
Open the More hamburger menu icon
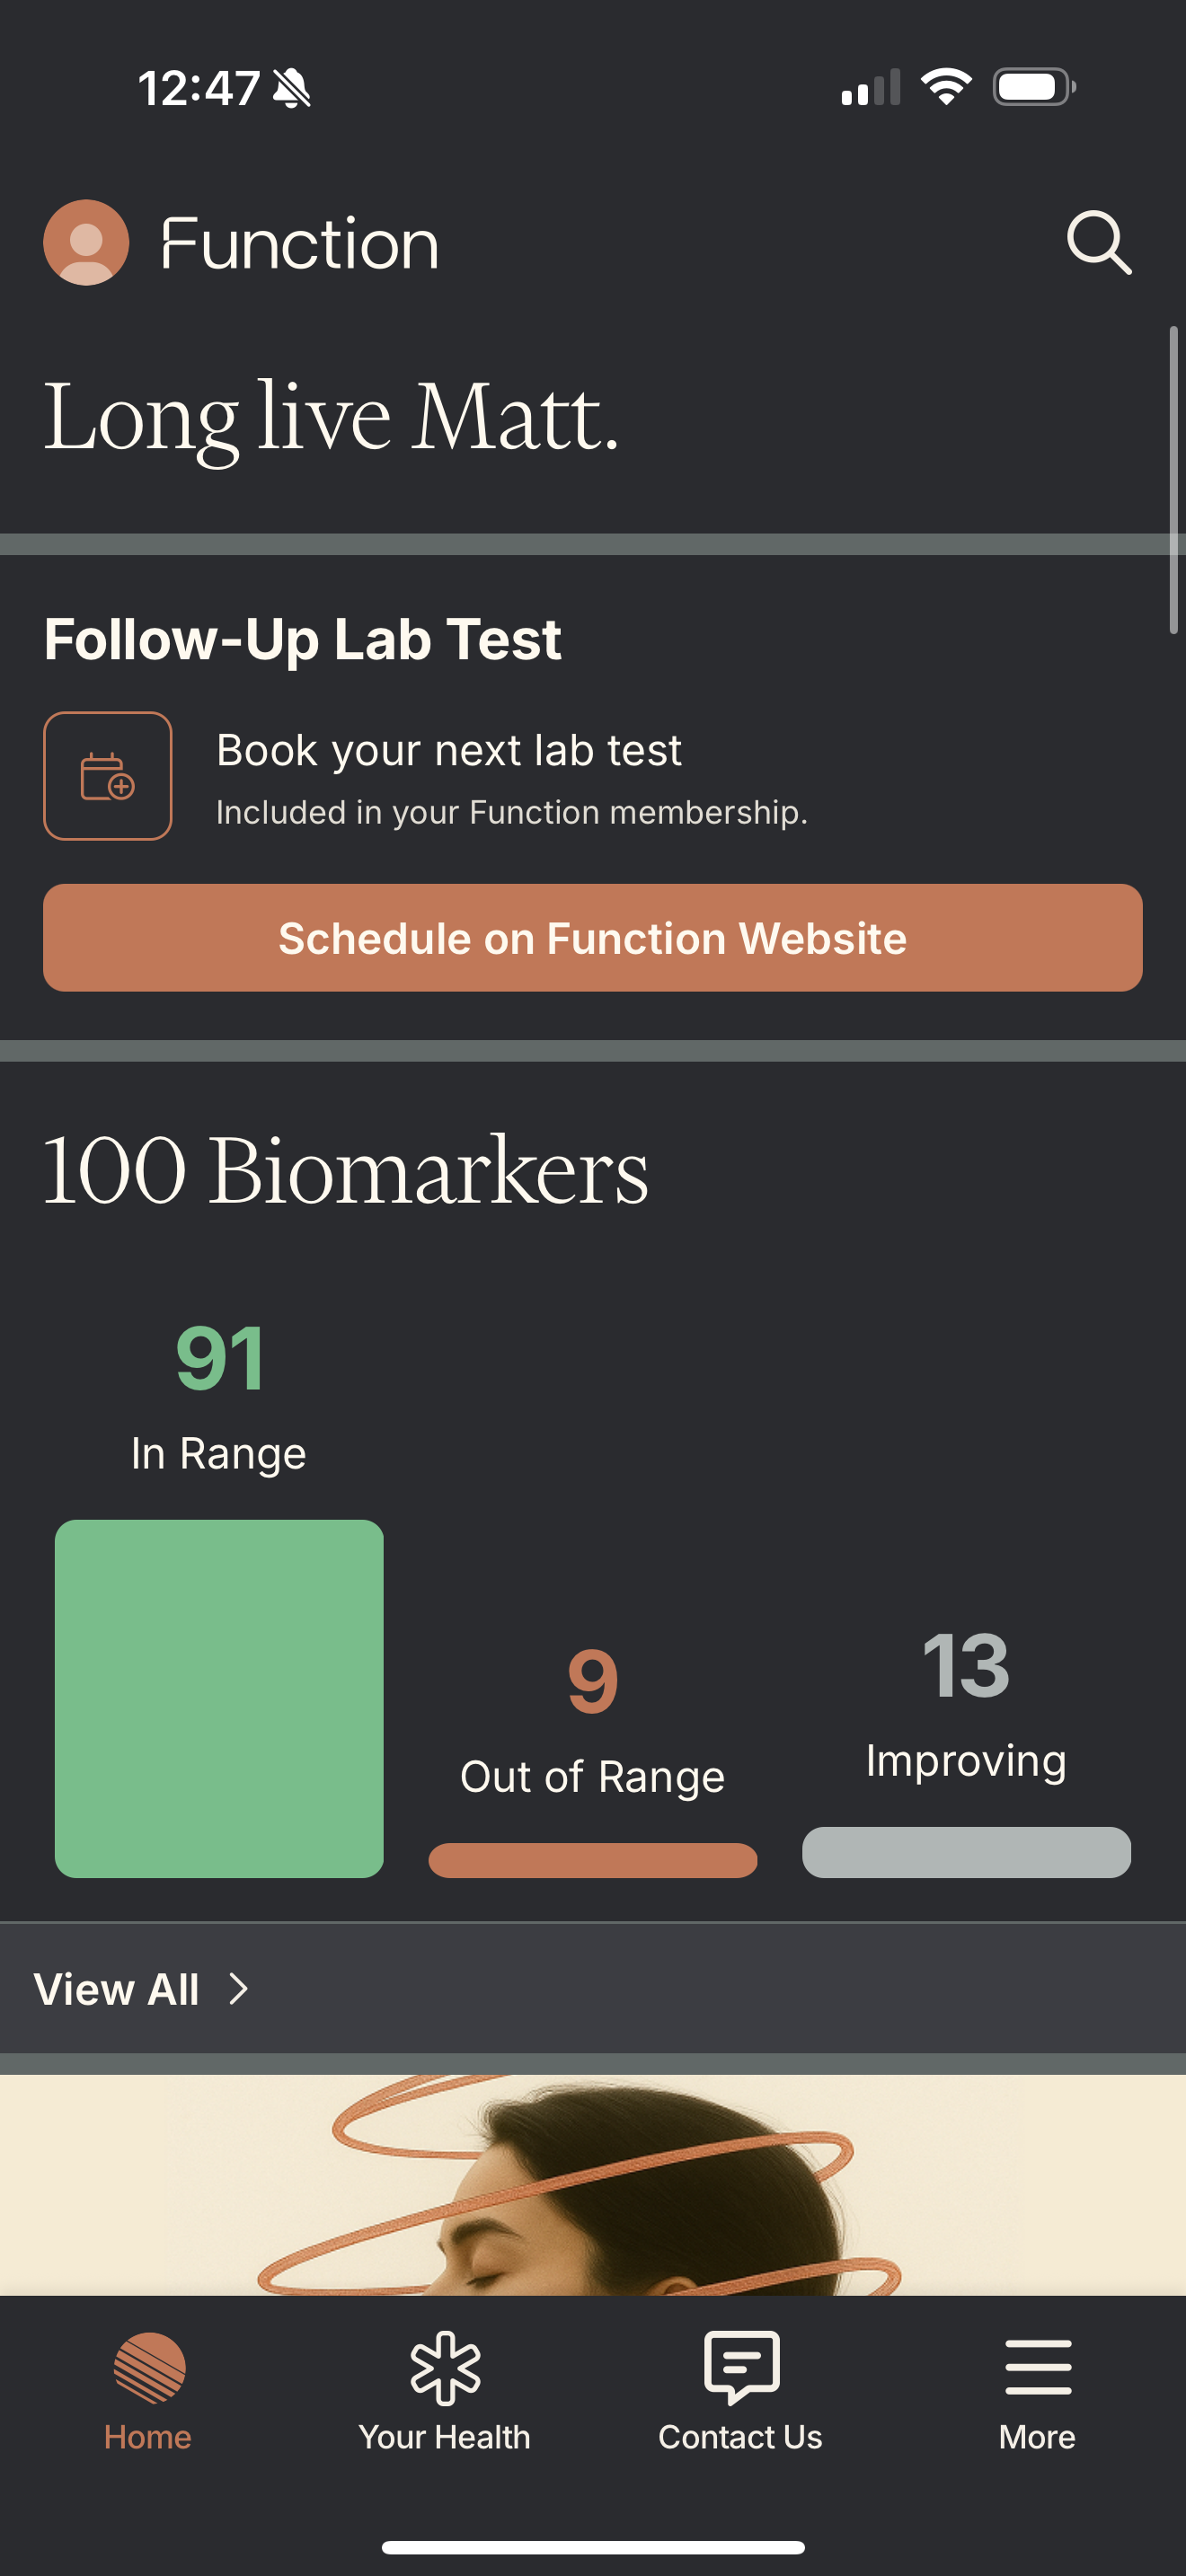coord(1038,2367)
